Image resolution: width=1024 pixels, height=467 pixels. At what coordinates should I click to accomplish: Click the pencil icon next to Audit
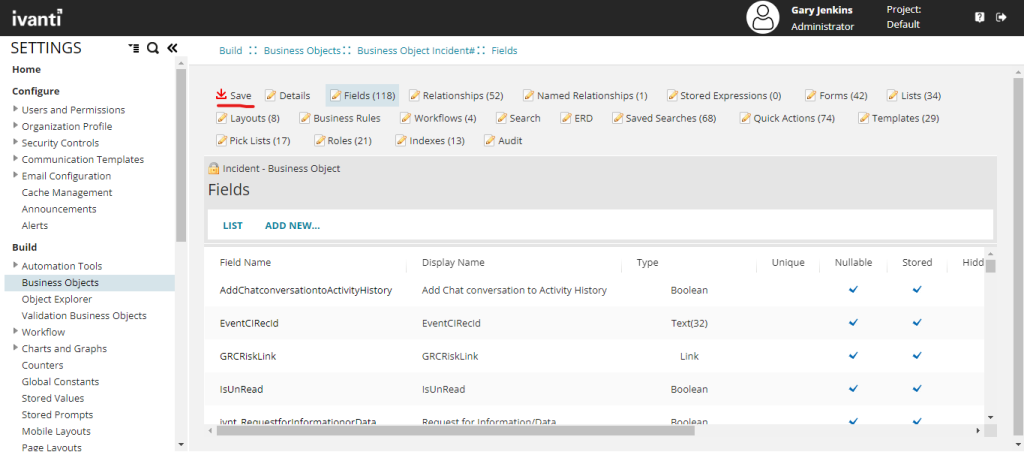coord(490,140)
